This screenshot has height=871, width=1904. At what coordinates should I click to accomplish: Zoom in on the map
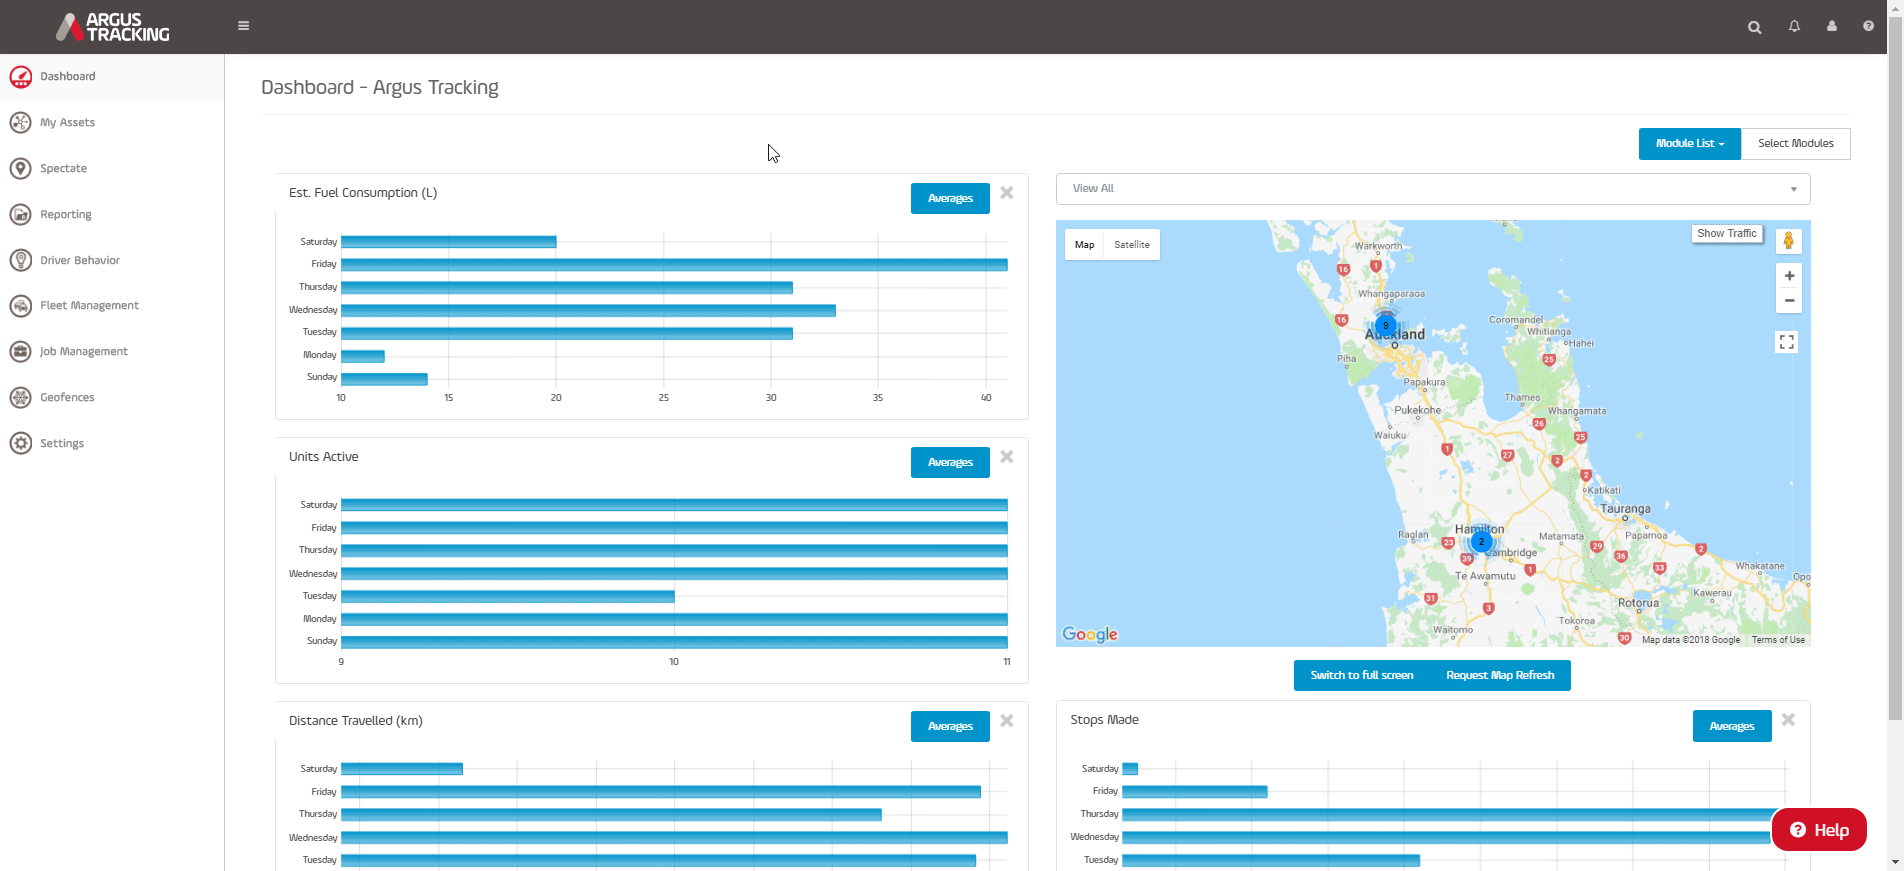tap(1789, 276)
